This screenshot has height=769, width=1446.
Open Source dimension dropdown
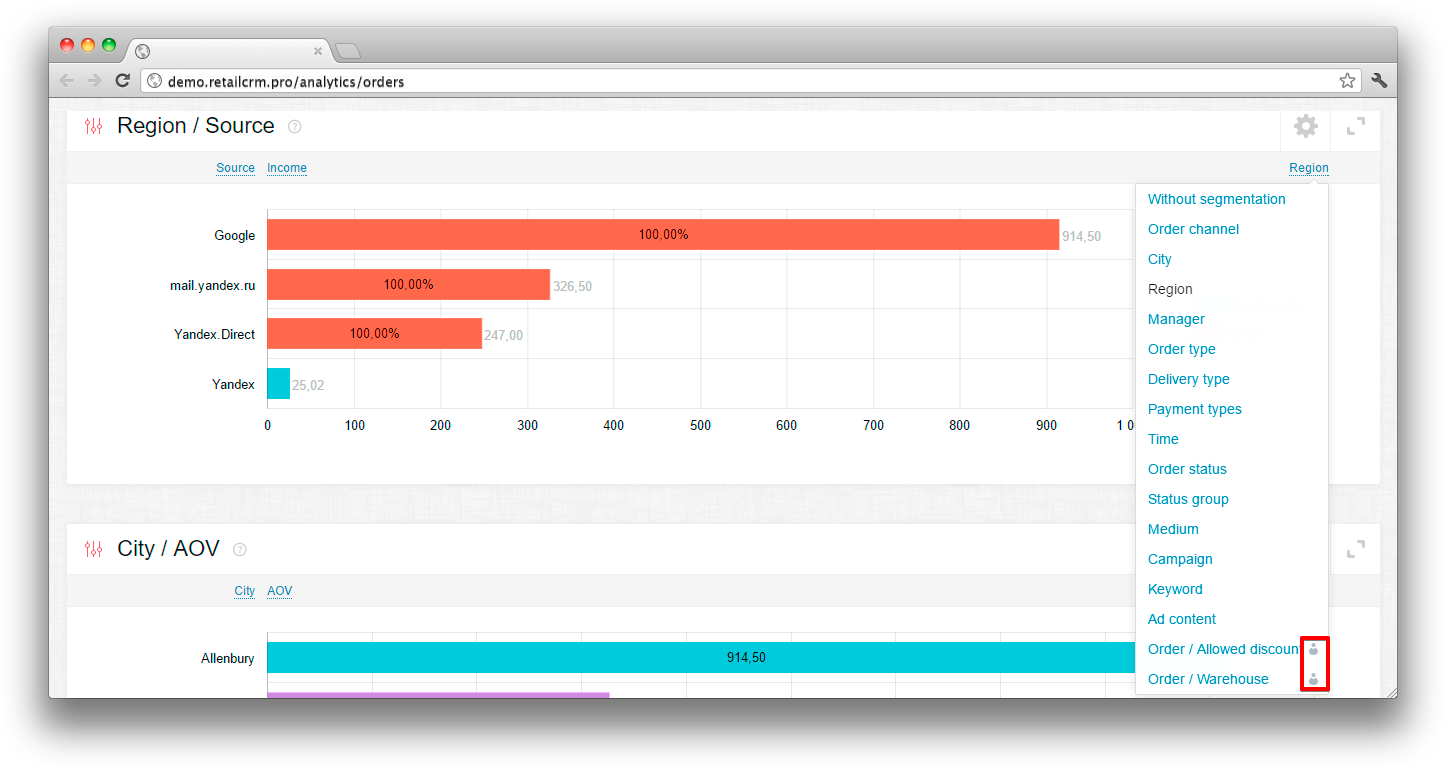(x=235, y=168)
